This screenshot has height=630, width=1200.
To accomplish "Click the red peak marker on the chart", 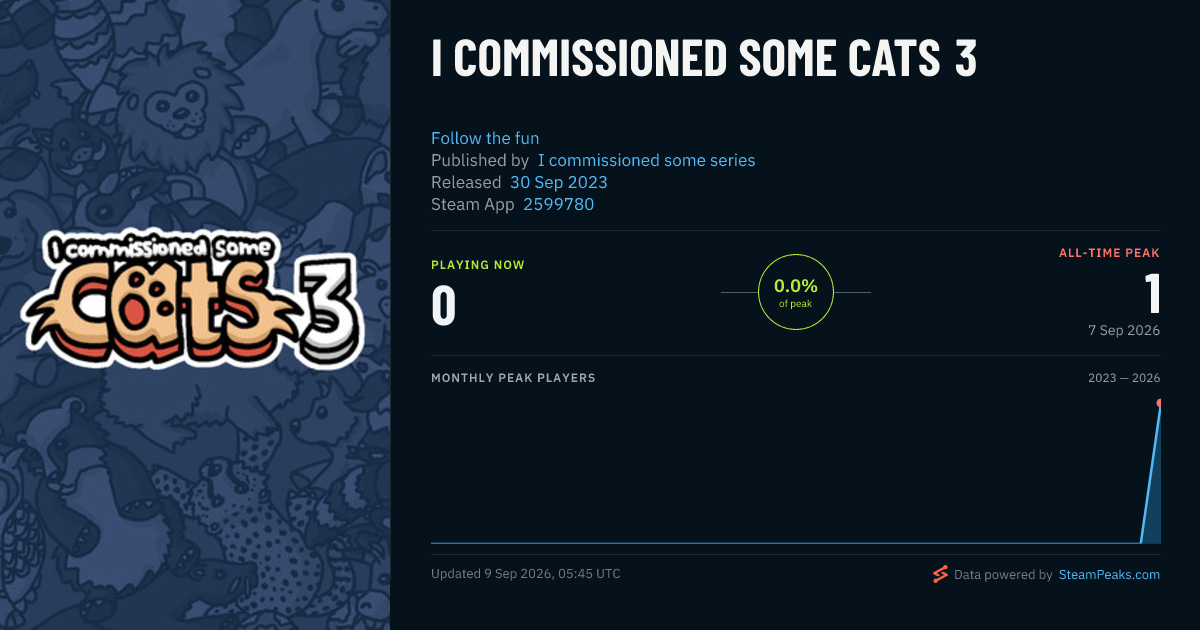I will [1160, 403].
